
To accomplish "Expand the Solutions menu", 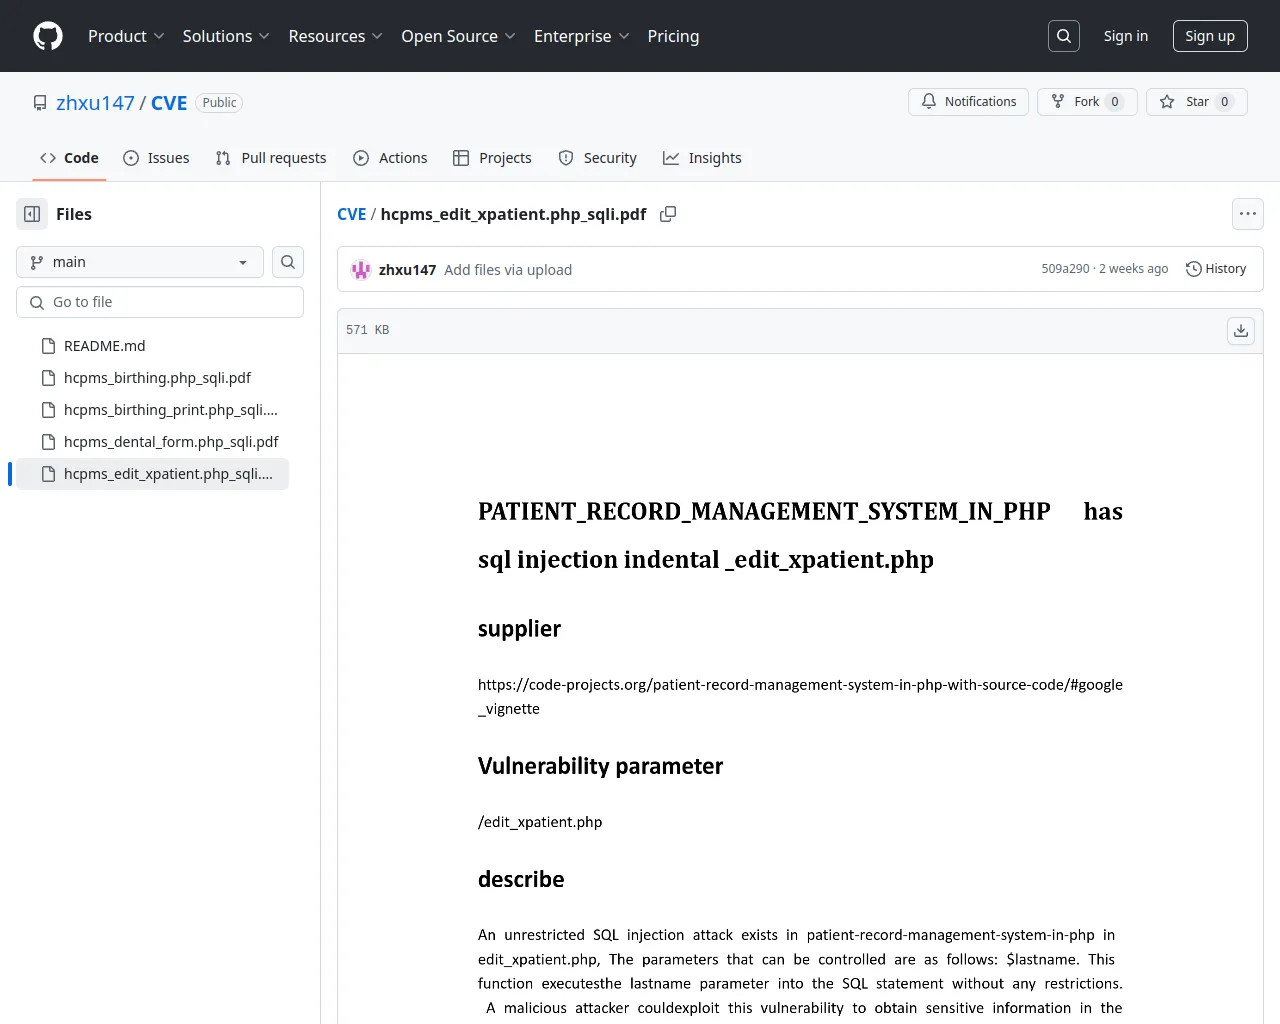I will tap(226, 36).
